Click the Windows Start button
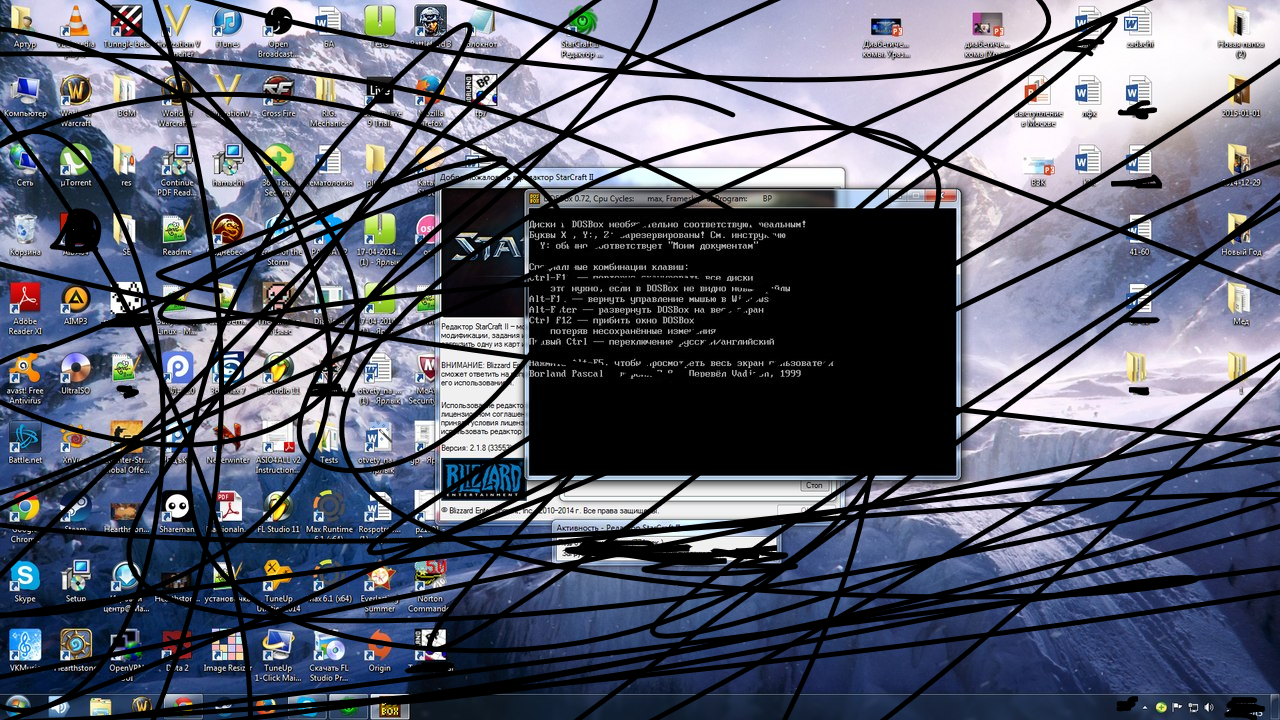The height and width of the screenshot is (720, 1280). click(x=18, y=706)
